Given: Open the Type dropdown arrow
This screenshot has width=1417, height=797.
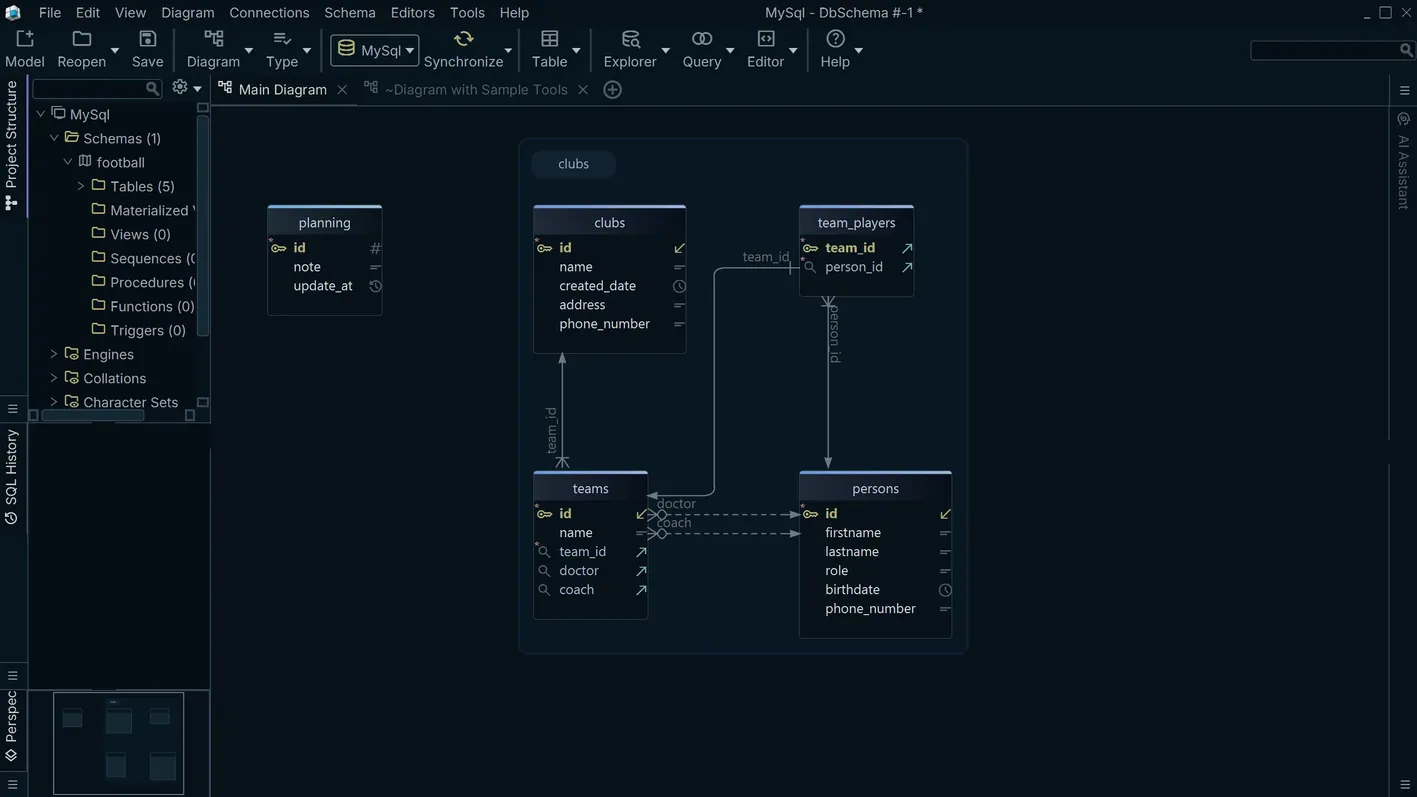Looking at the screenshot, I should [306, 51].
